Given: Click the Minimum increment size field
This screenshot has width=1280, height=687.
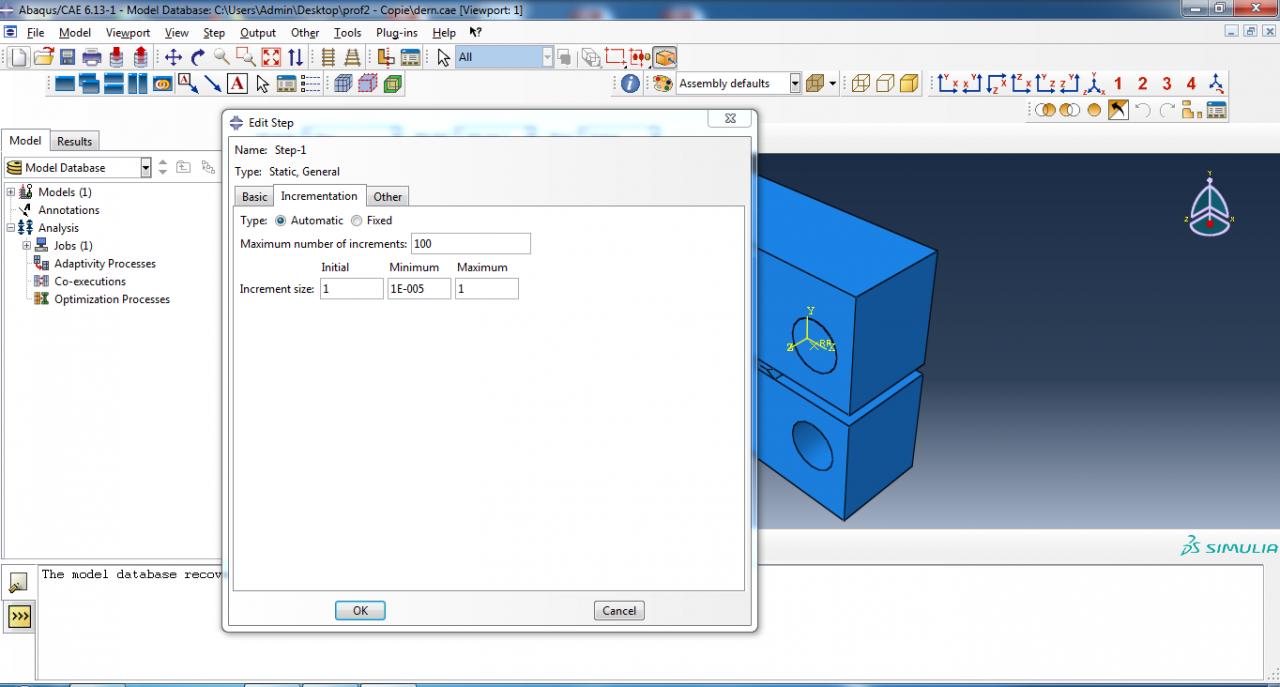Looking at the screenshot, I should click(x=419, y=289).
